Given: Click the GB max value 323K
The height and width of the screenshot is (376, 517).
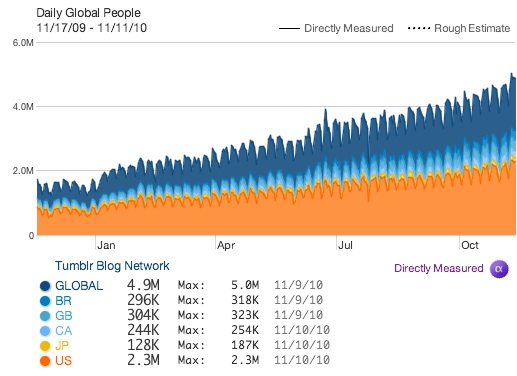Looking at the screenshot, I should (245, 315).
